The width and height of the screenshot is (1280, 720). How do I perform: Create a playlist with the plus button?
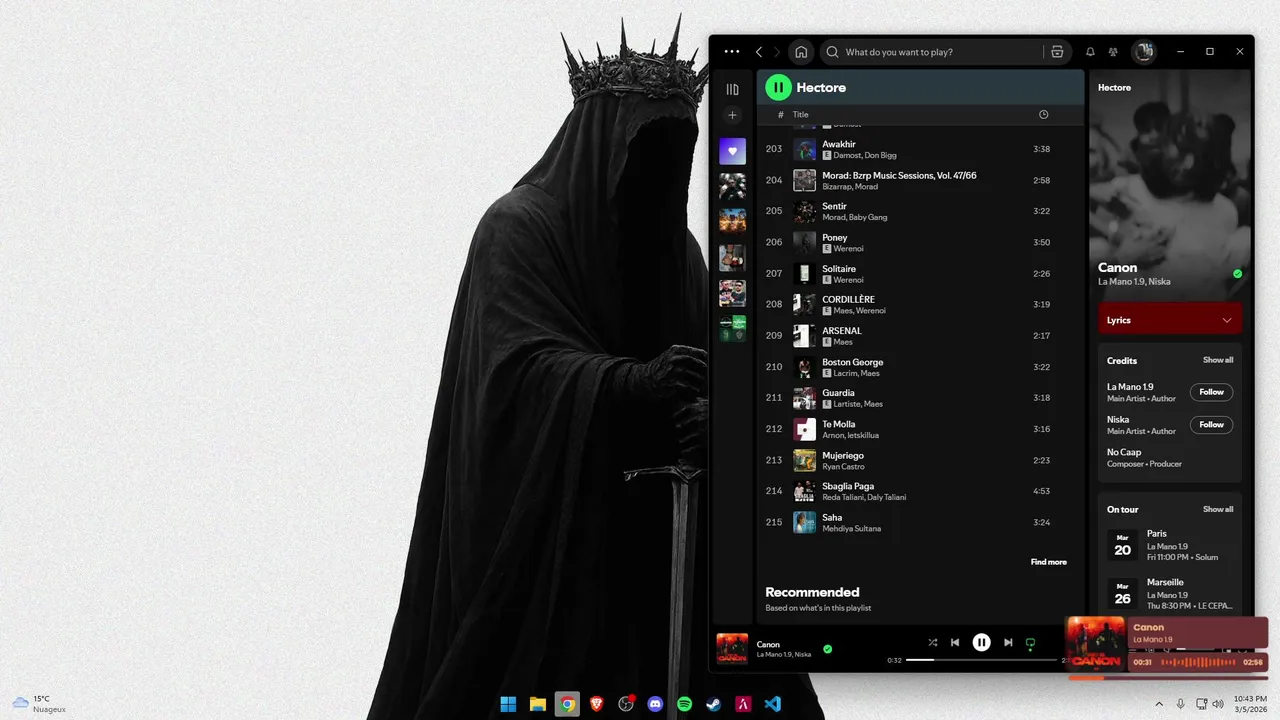pos(732,115)
